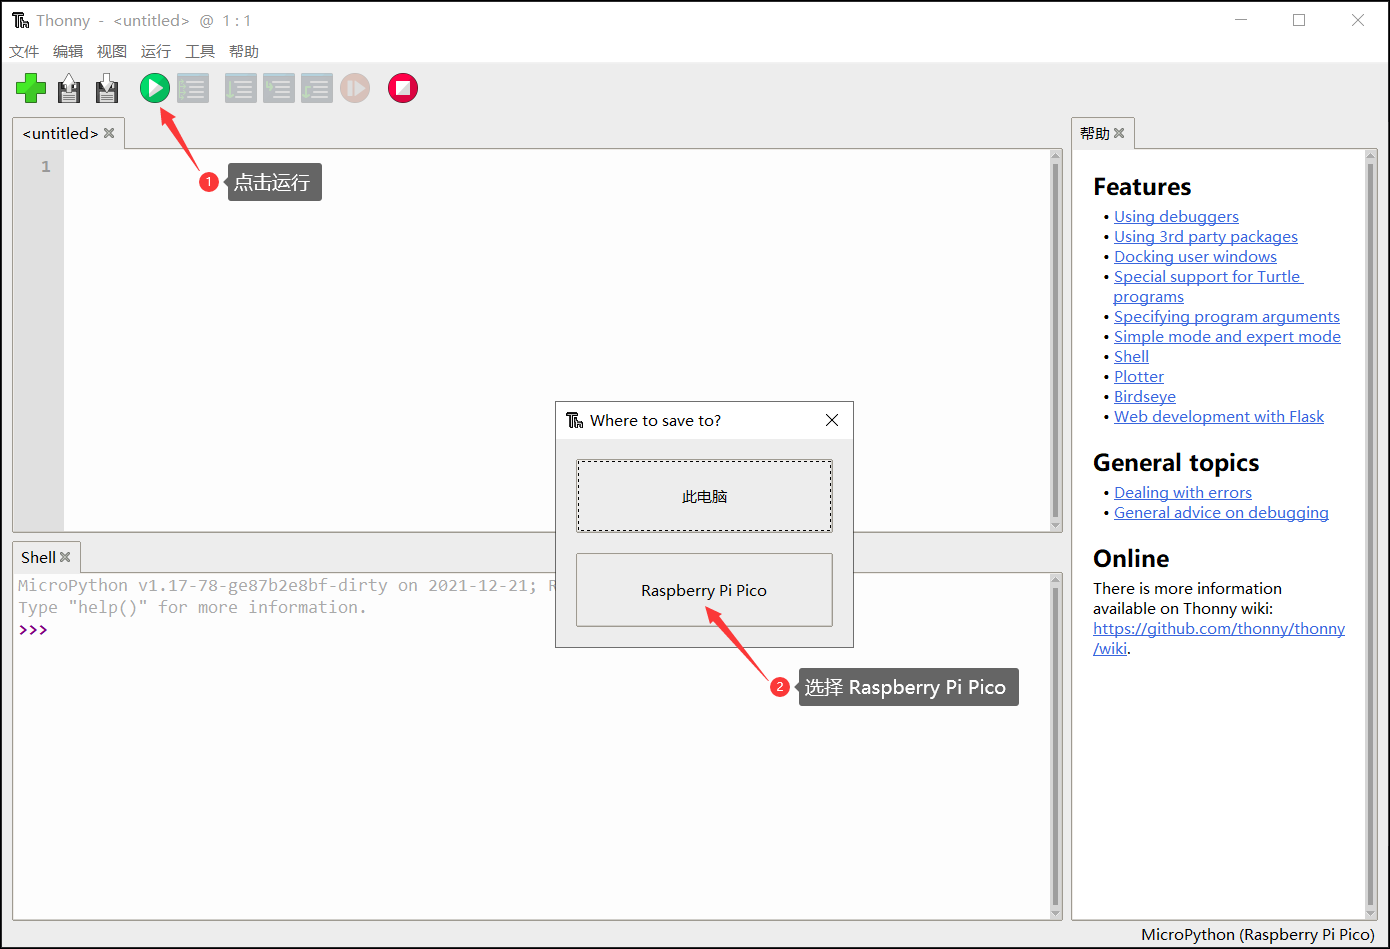Screen dimensions: 1390x949
Task: Open the Shell help link
Action: point(1131,356)
